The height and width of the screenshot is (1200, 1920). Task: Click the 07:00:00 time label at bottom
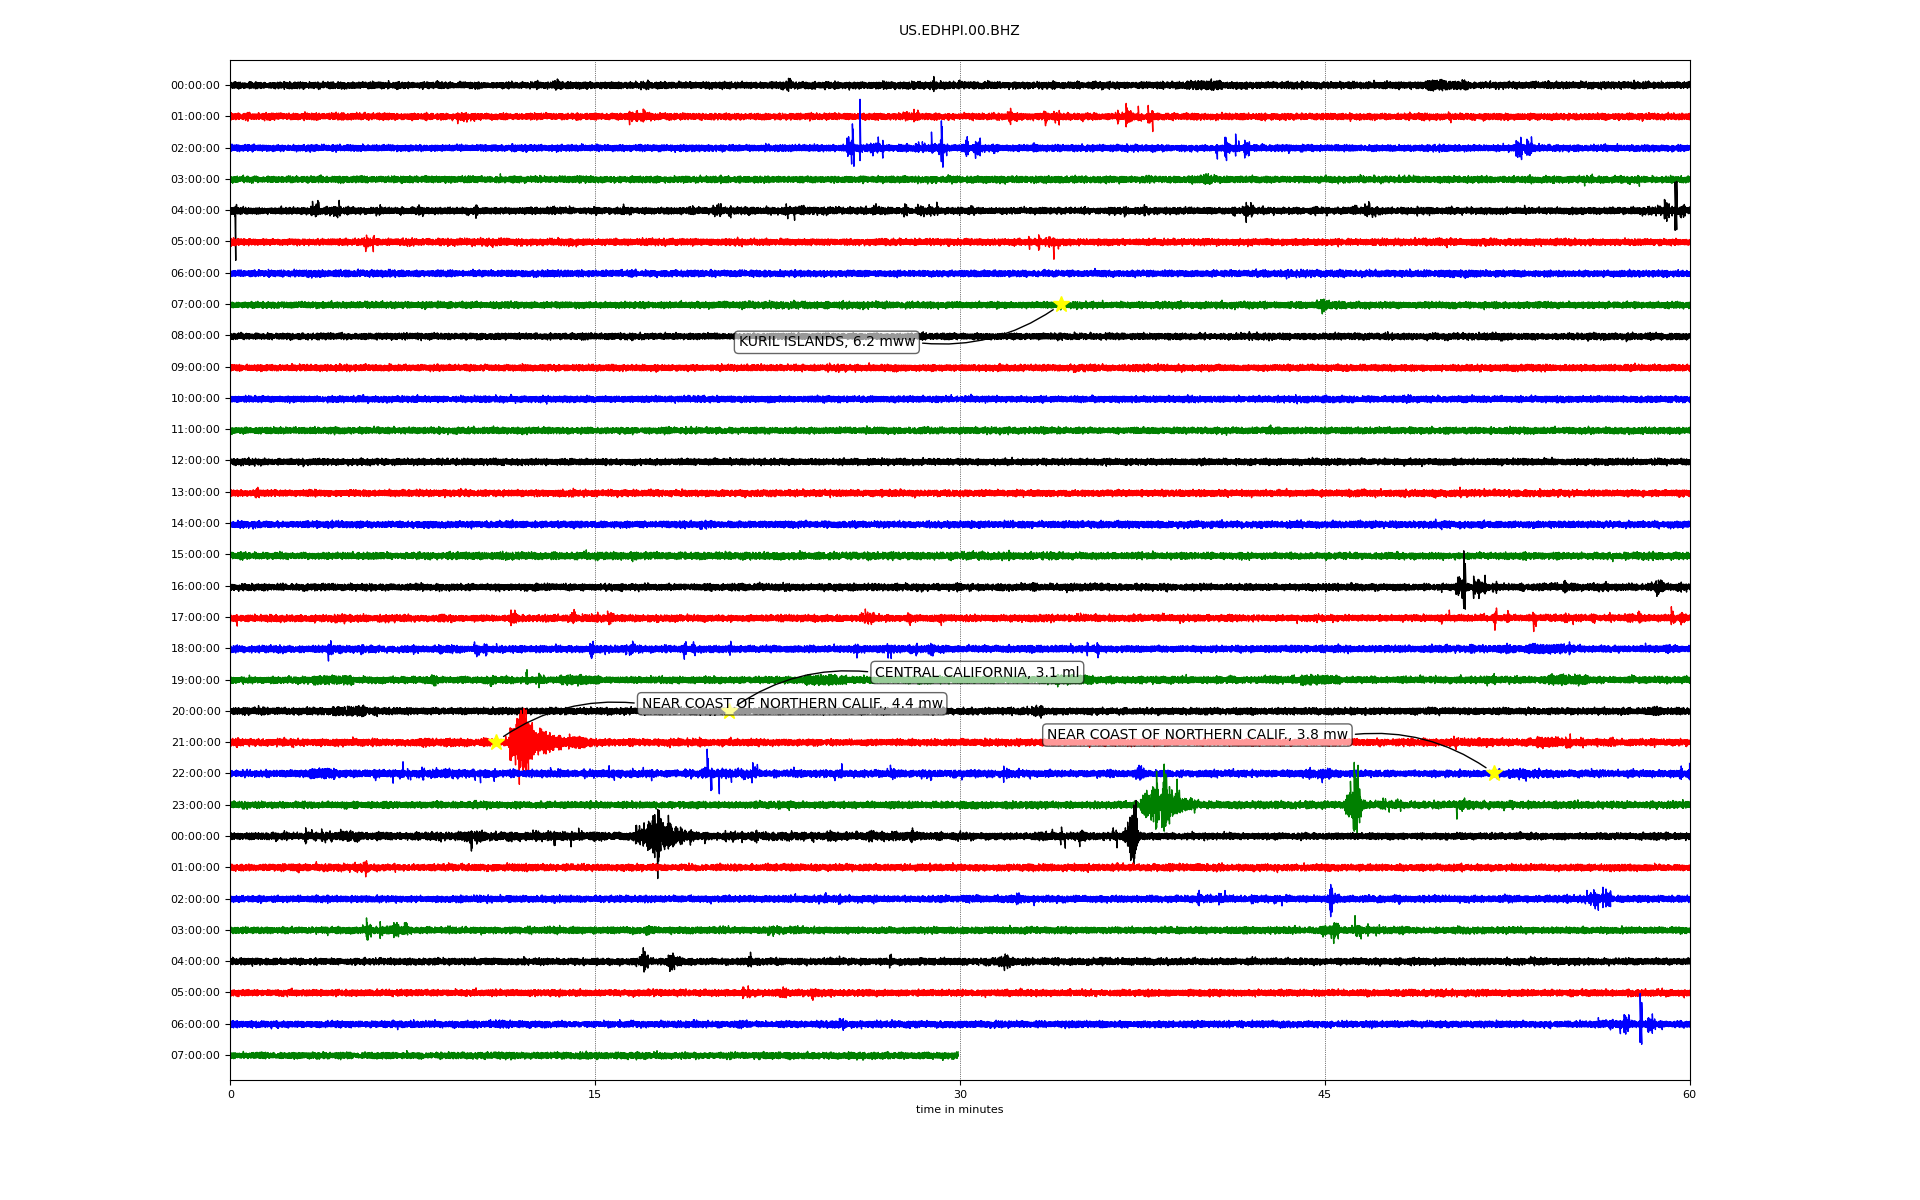(195, 1055)
